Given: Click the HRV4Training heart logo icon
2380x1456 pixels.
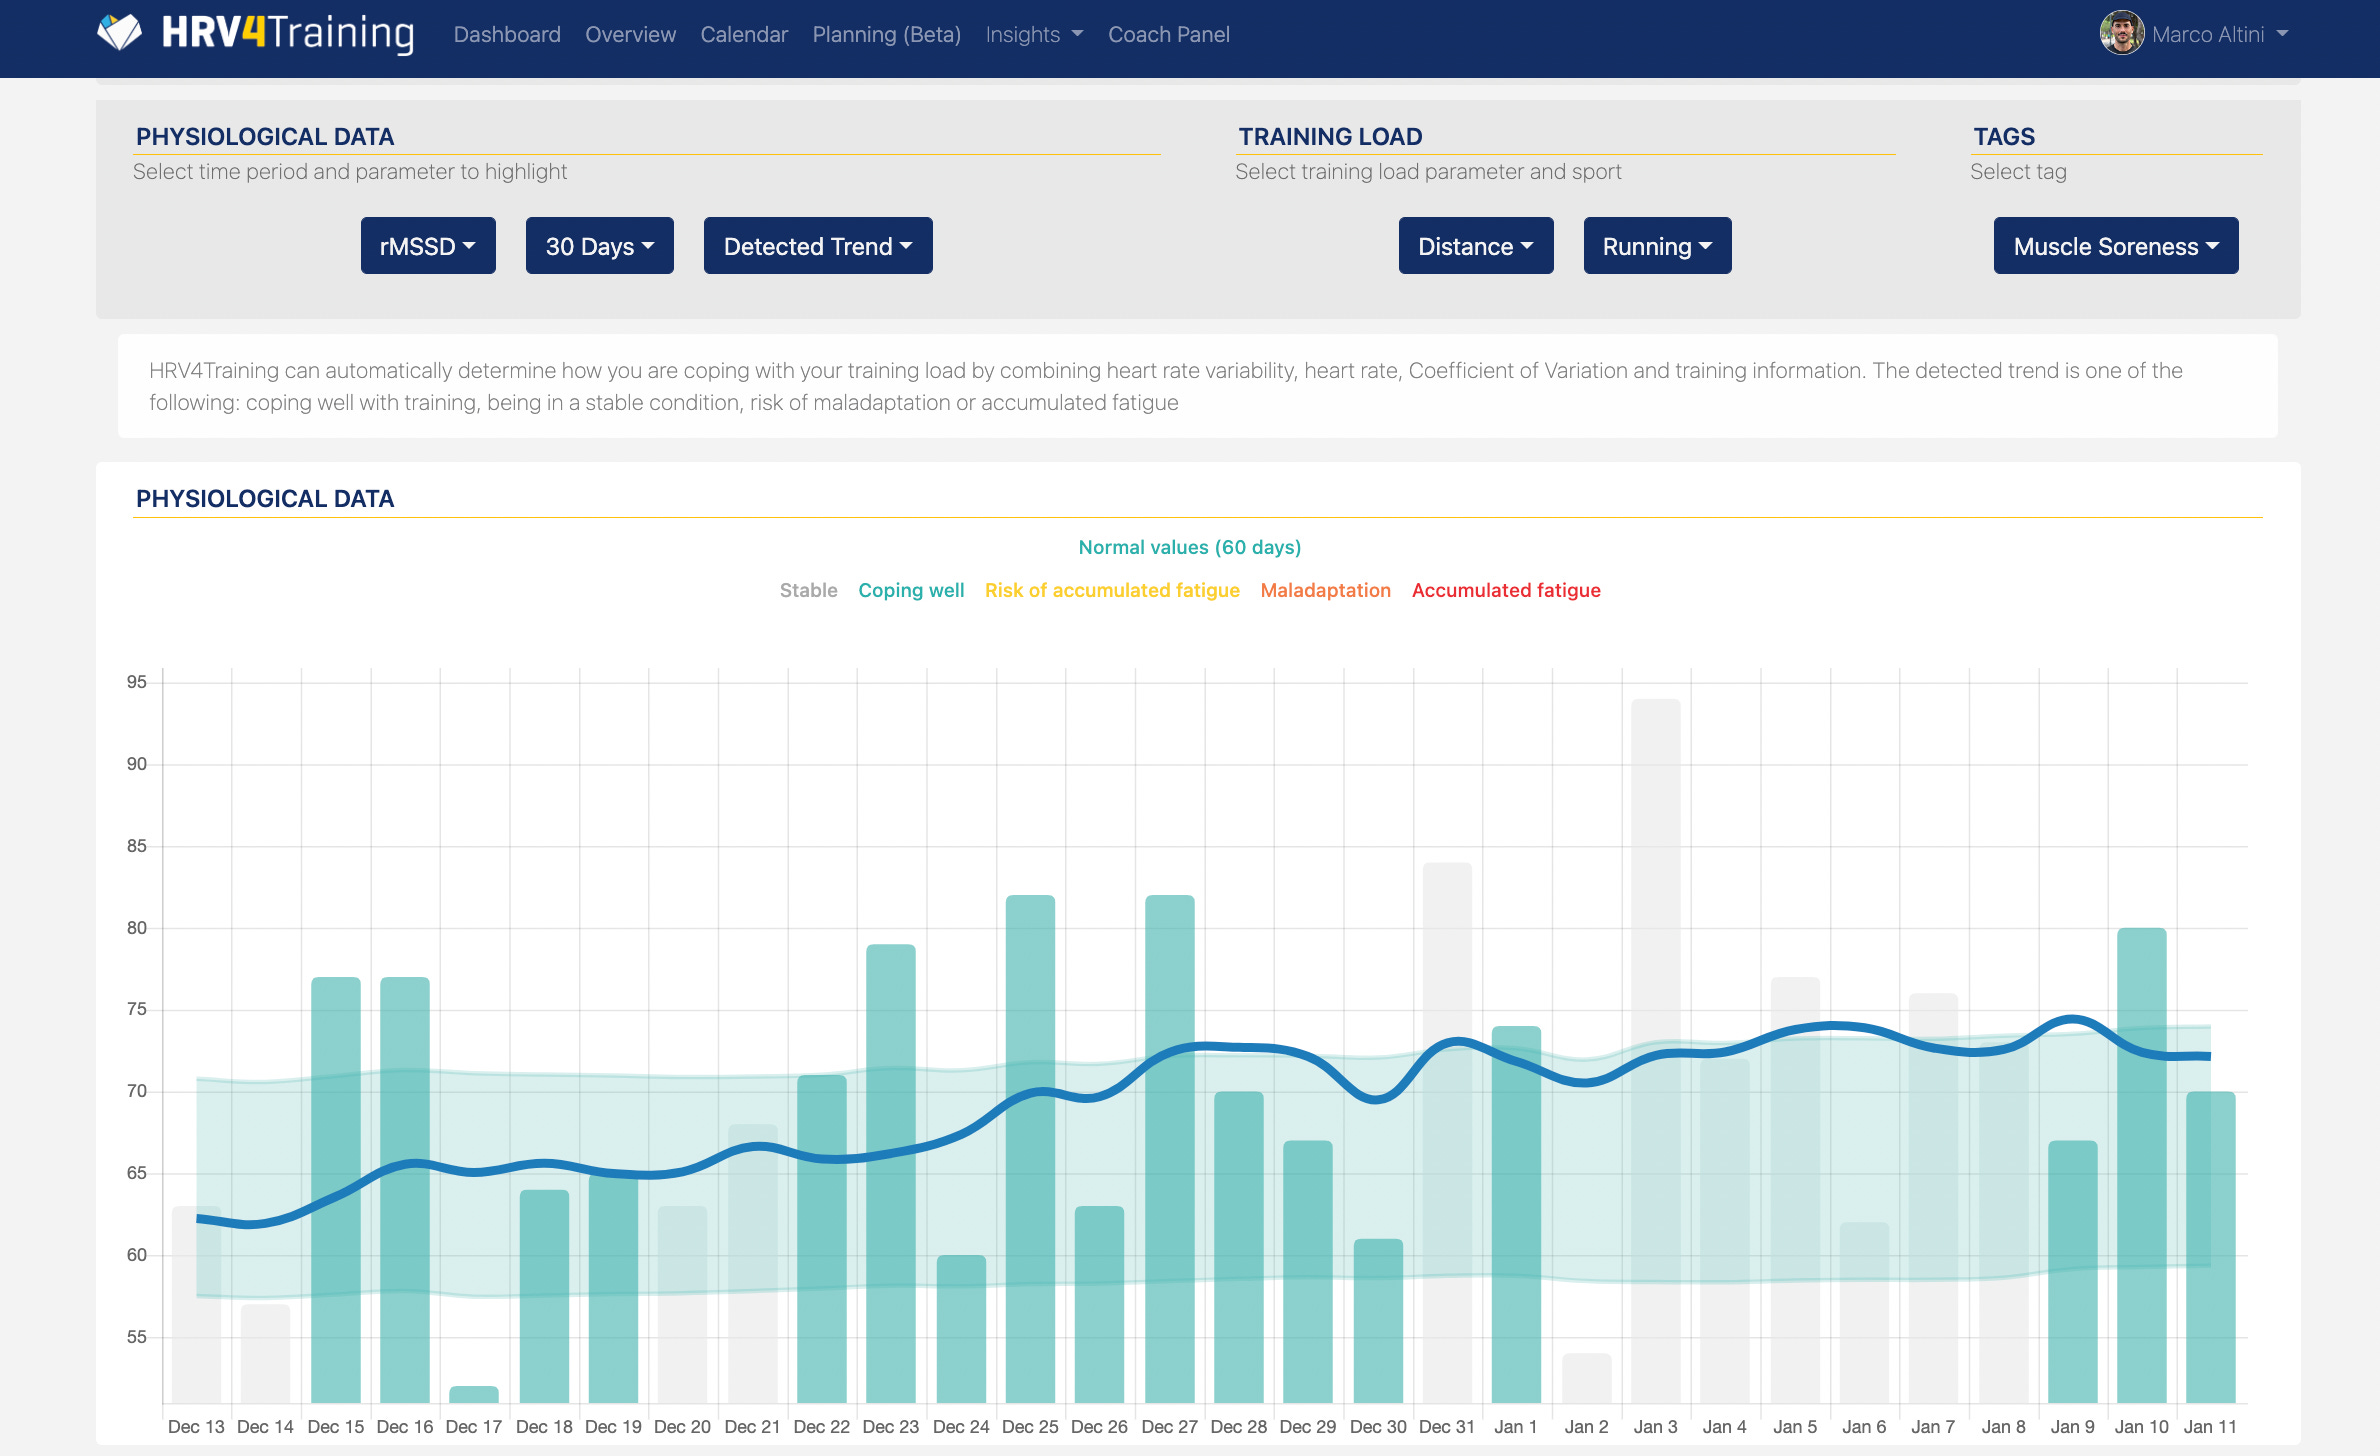Looking at the screenshot, I should pyautogui.click(x=120, y=33).
